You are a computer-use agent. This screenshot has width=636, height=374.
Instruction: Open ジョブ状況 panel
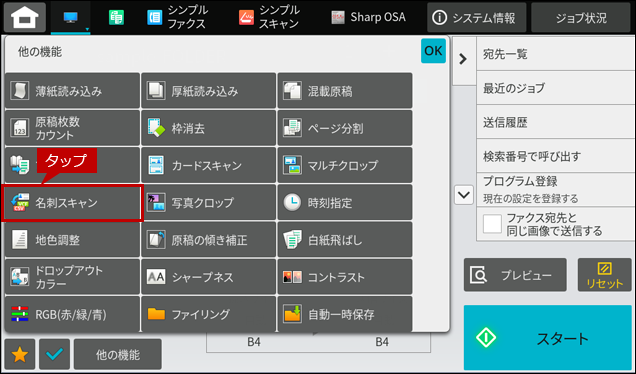click(x=581, y=17)
